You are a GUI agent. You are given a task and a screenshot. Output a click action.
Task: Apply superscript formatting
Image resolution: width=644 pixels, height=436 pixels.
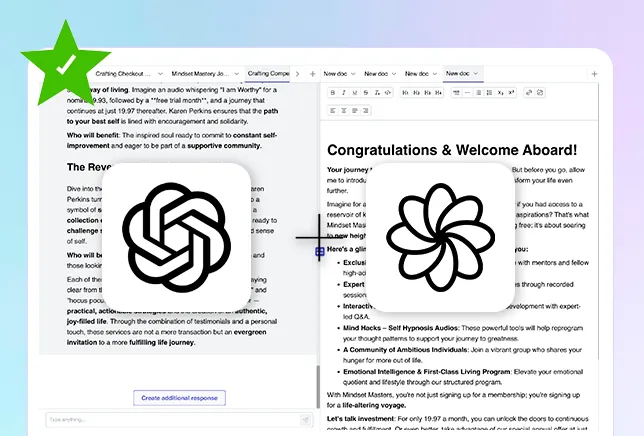point(512,93)
